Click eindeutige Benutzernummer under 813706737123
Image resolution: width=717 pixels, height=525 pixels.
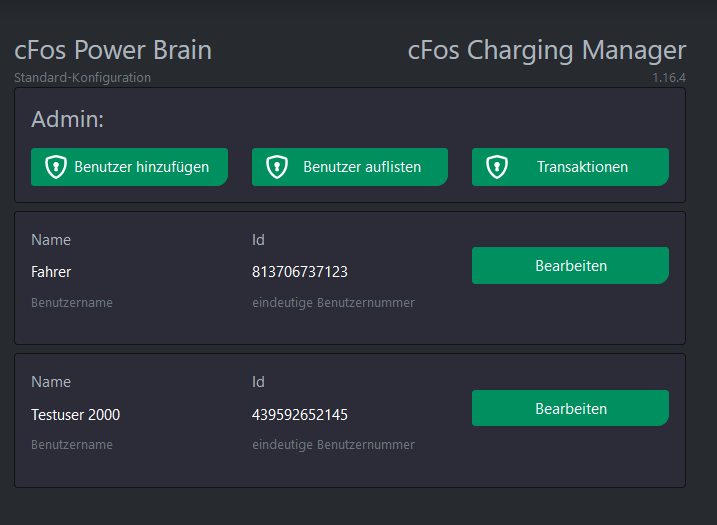click(333, 303)
